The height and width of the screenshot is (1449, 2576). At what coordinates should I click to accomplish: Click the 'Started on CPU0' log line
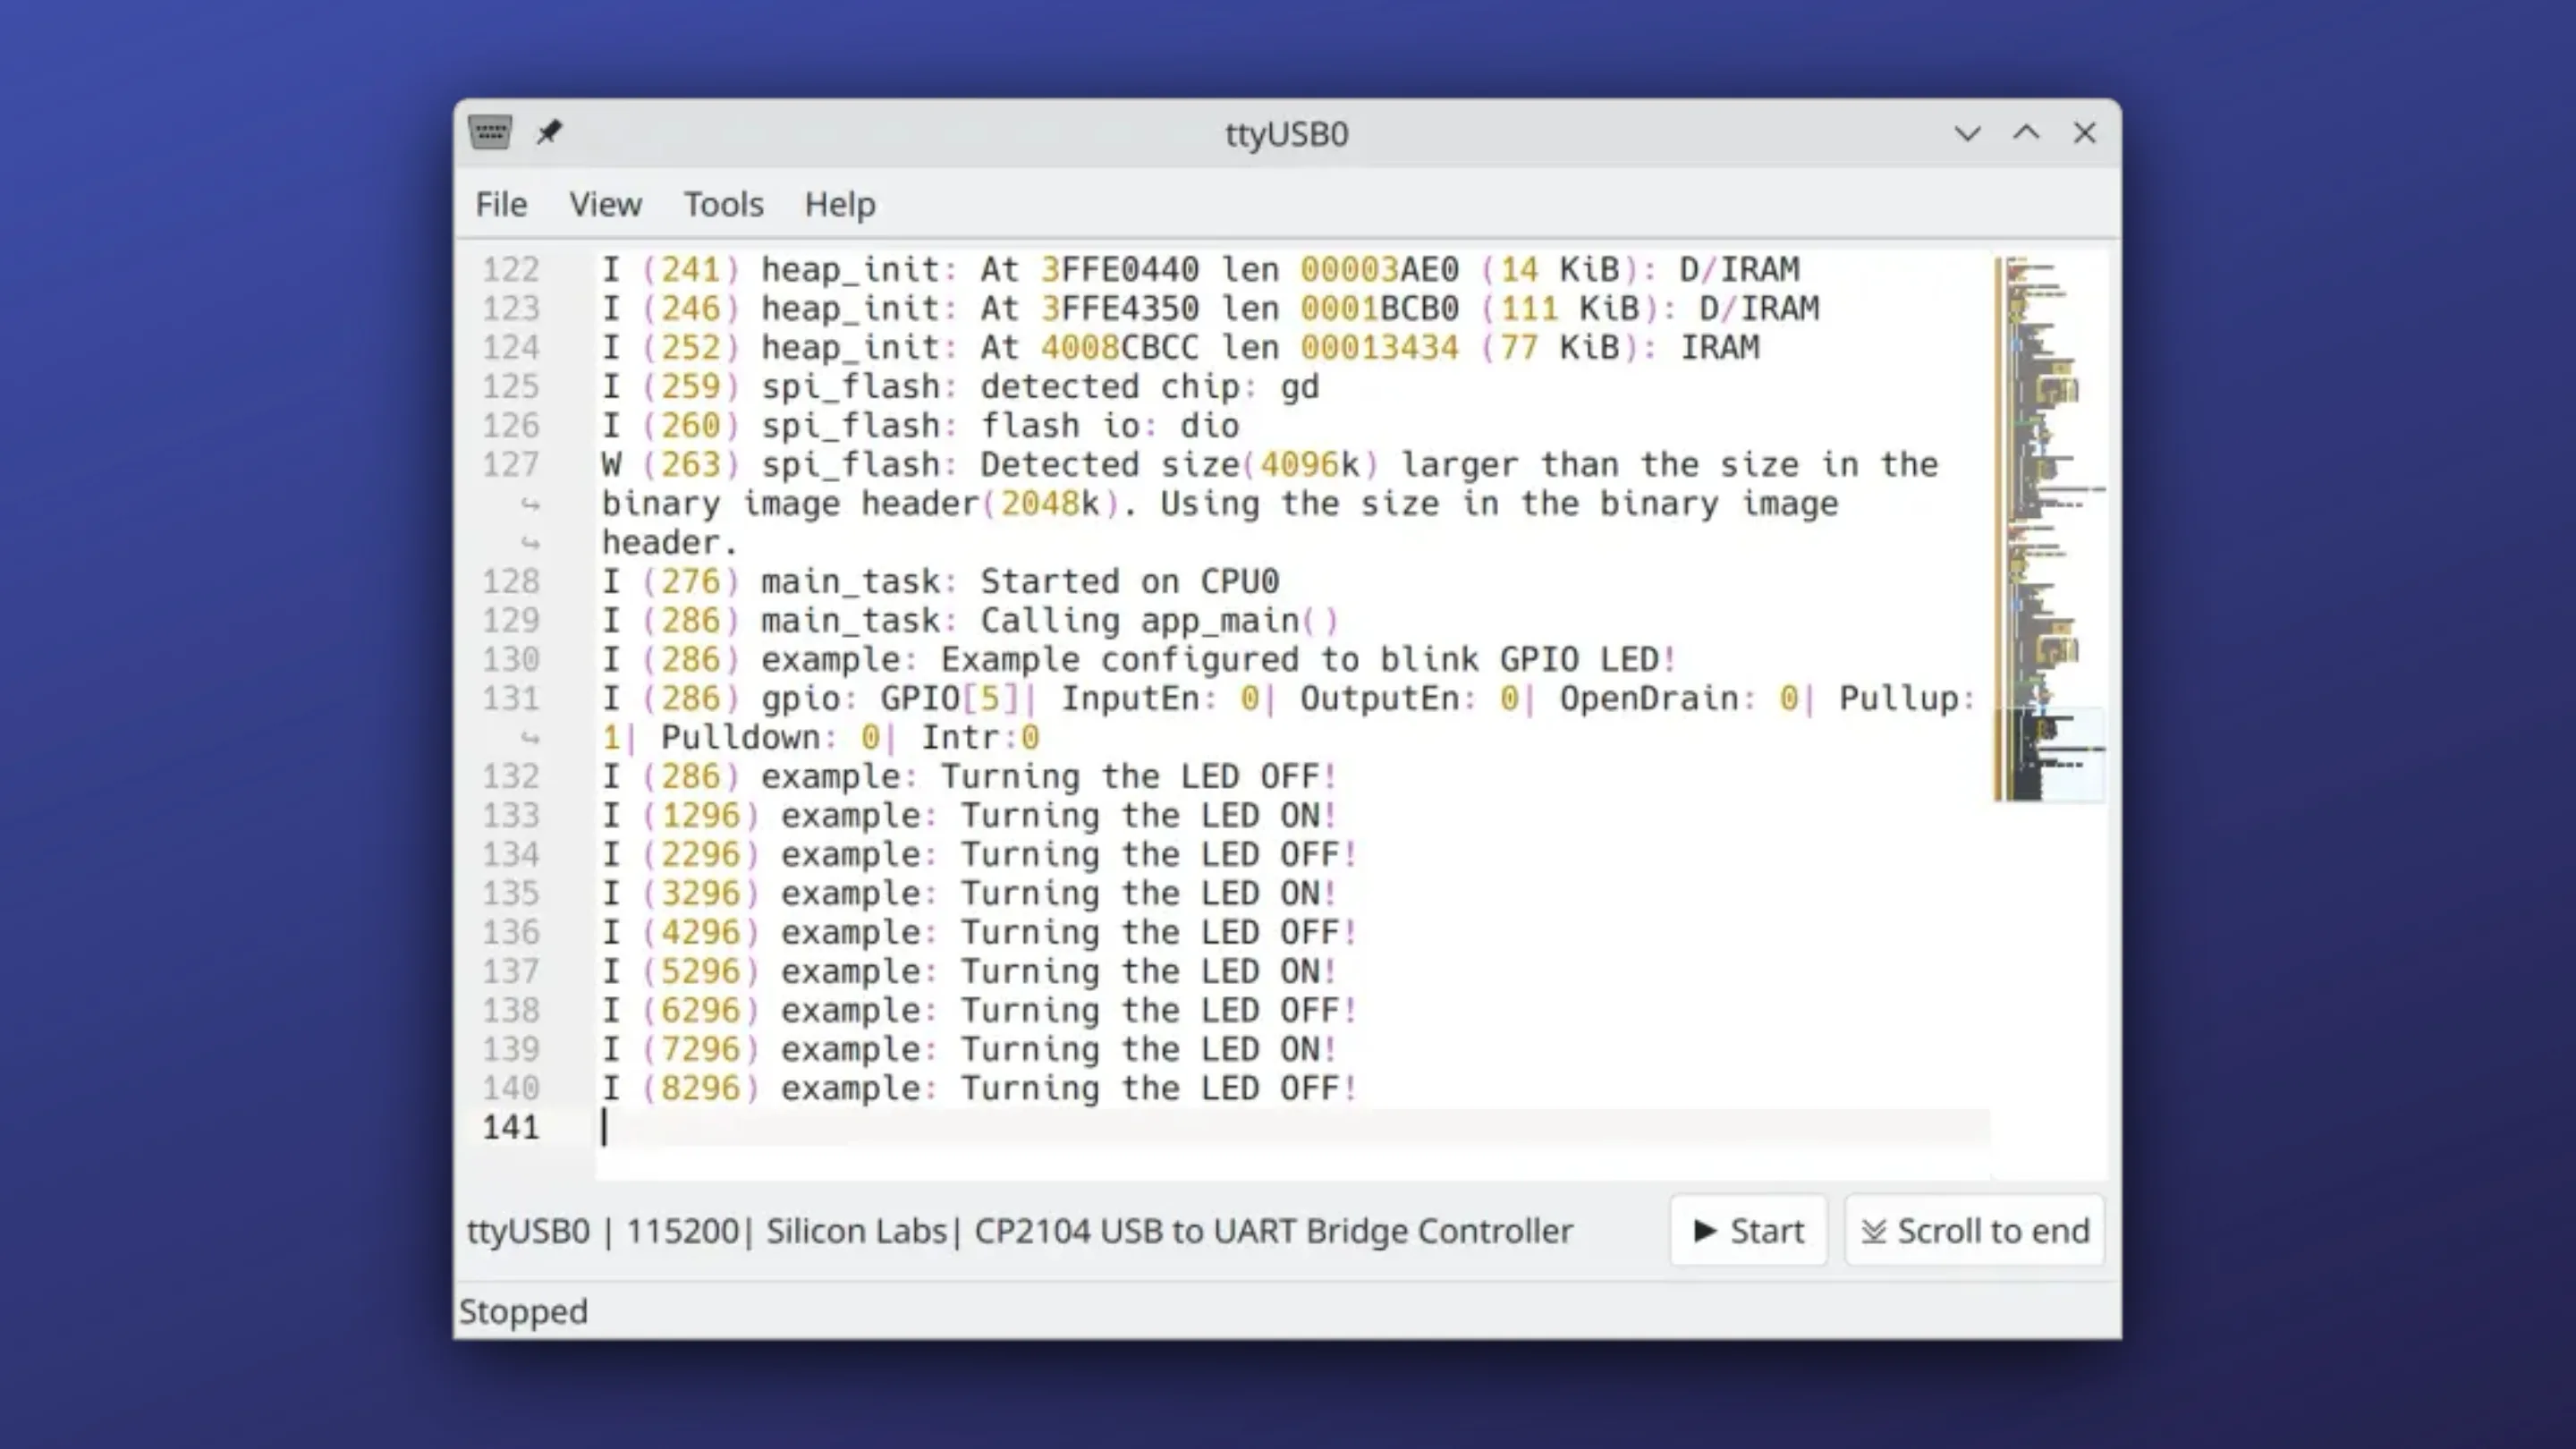[x=940, y=581]
